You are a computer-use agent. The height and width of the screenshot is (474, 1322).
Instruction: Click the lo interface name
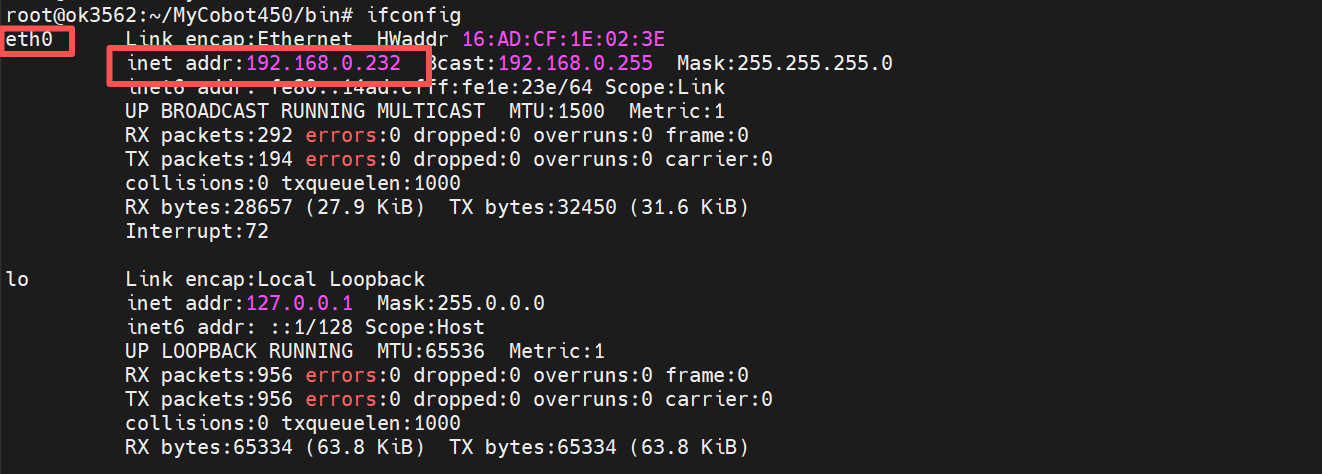(x=17, y=280)
